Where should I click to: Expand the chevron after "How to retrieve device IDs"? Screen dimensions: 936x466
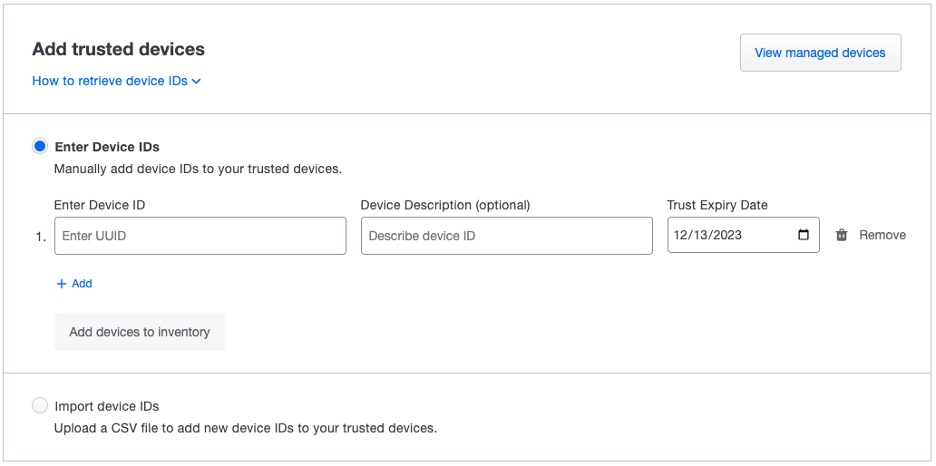(x=197, y=81)
